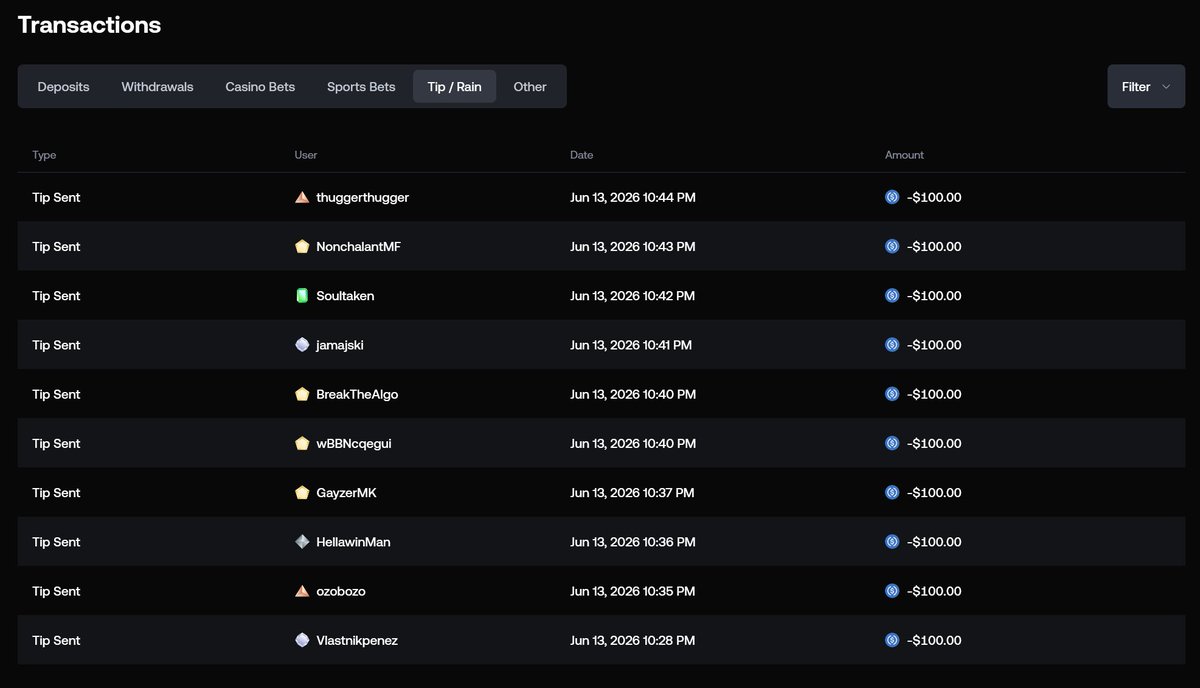1200x688 pixels.
Task: Click the date Jun 13, 2026 10:44 PM
Action: [633, 198]
